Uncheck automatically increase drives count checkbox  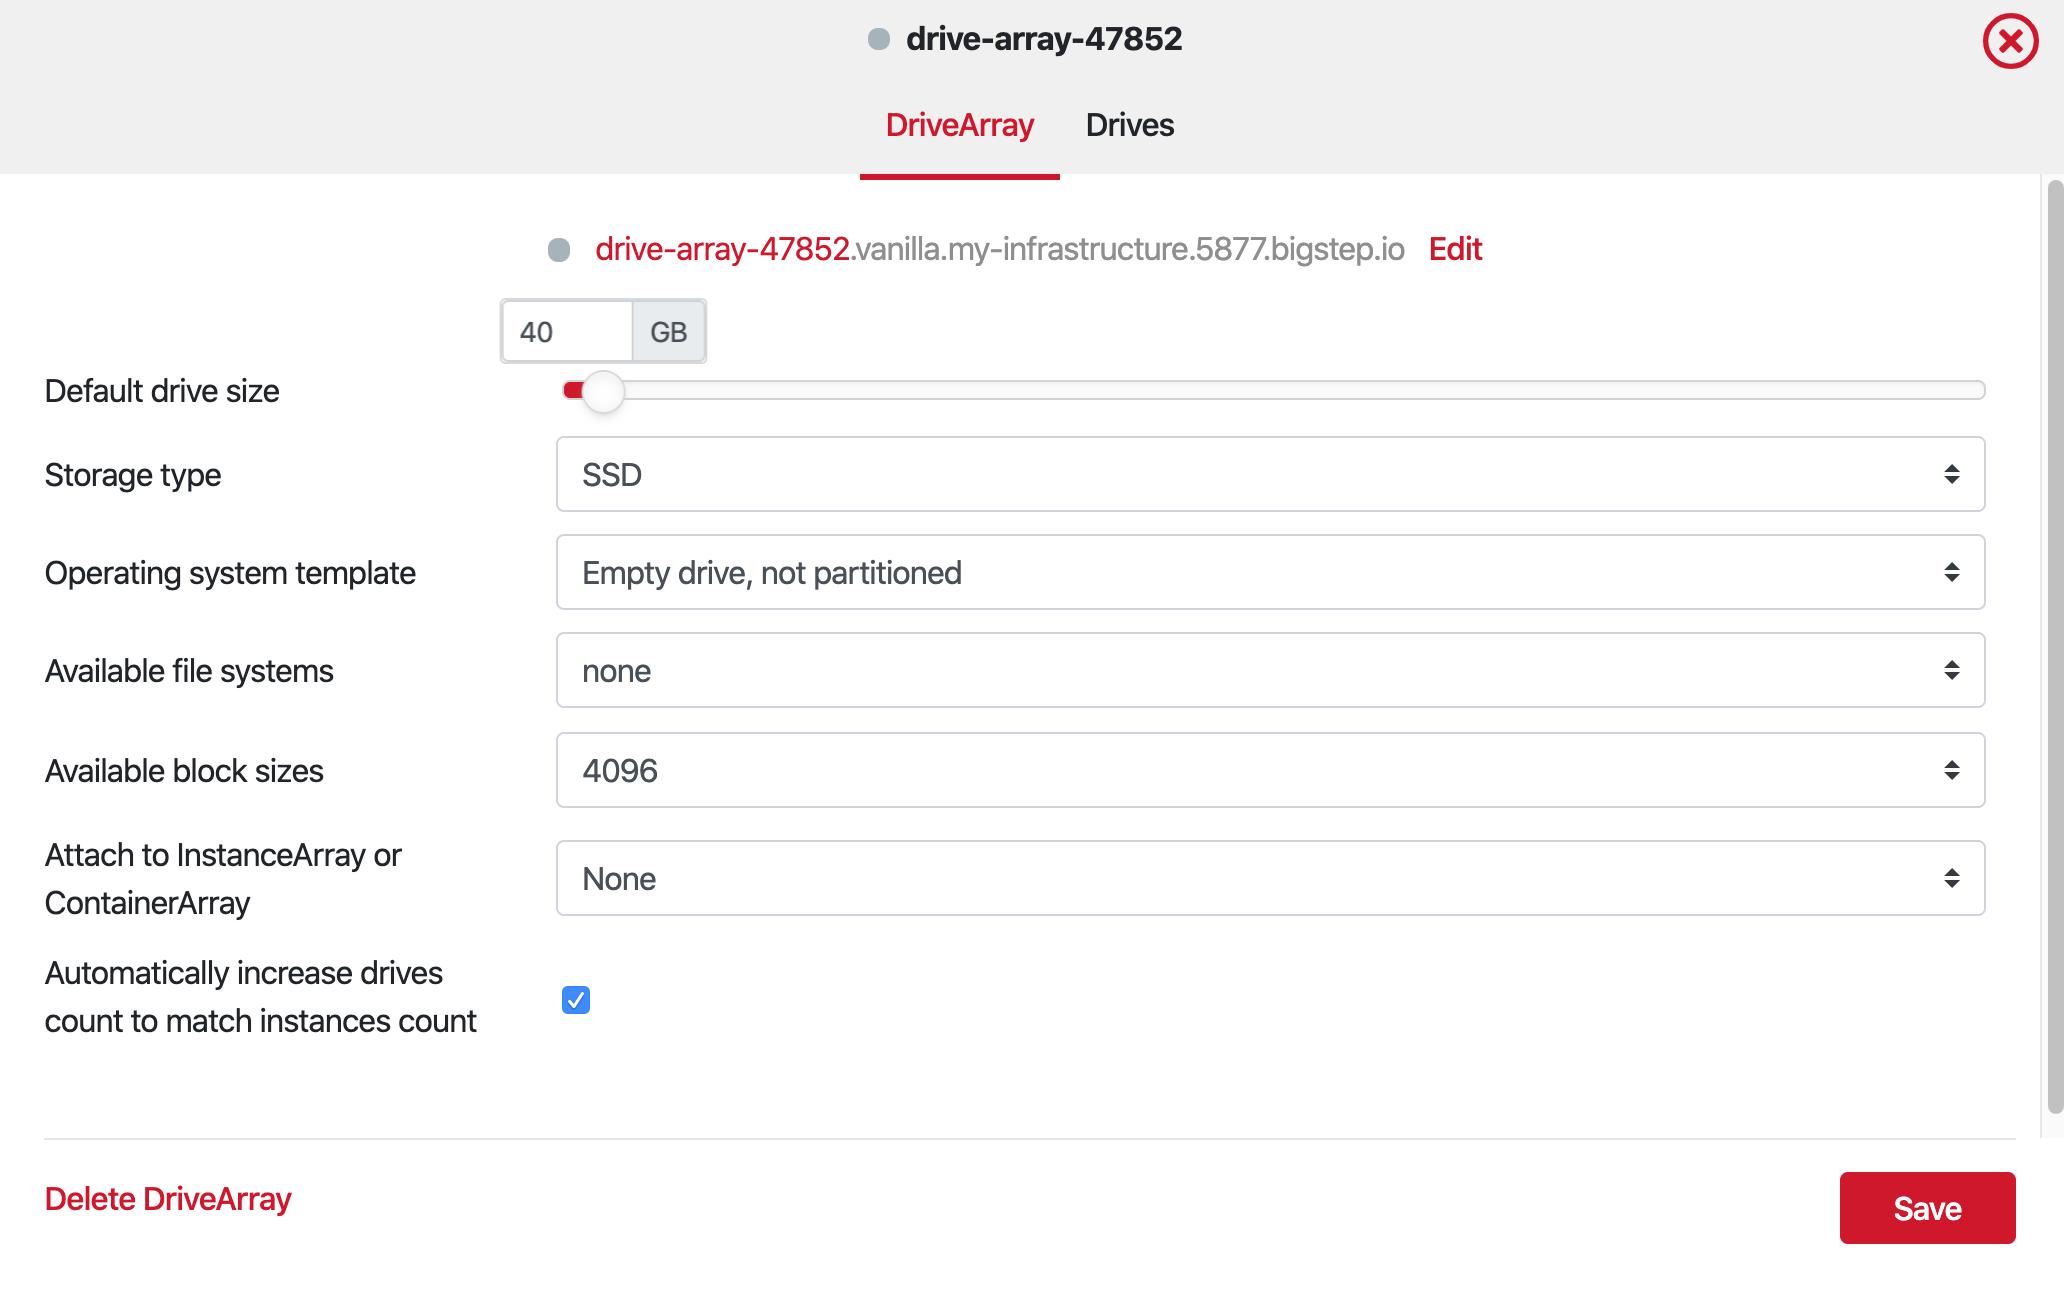pyautogui.click(x=576, y=1000)
